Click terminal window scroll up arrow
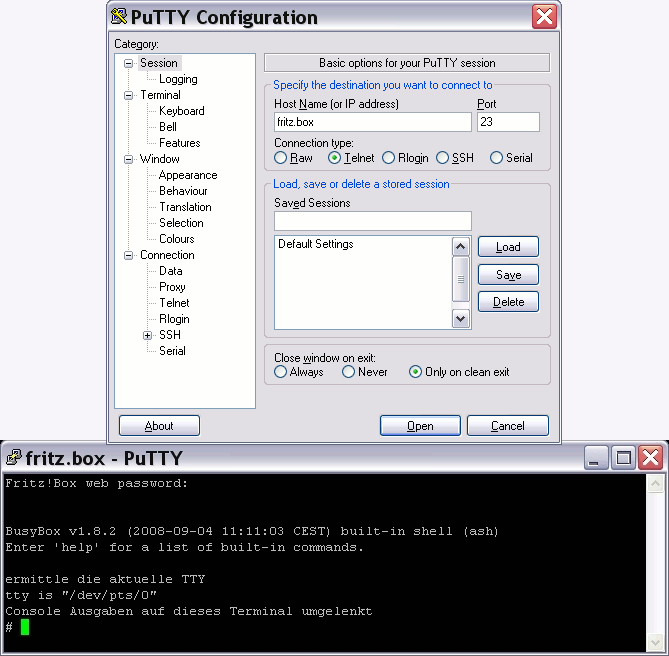Screen dimensions: 669x656 point(655,484)
